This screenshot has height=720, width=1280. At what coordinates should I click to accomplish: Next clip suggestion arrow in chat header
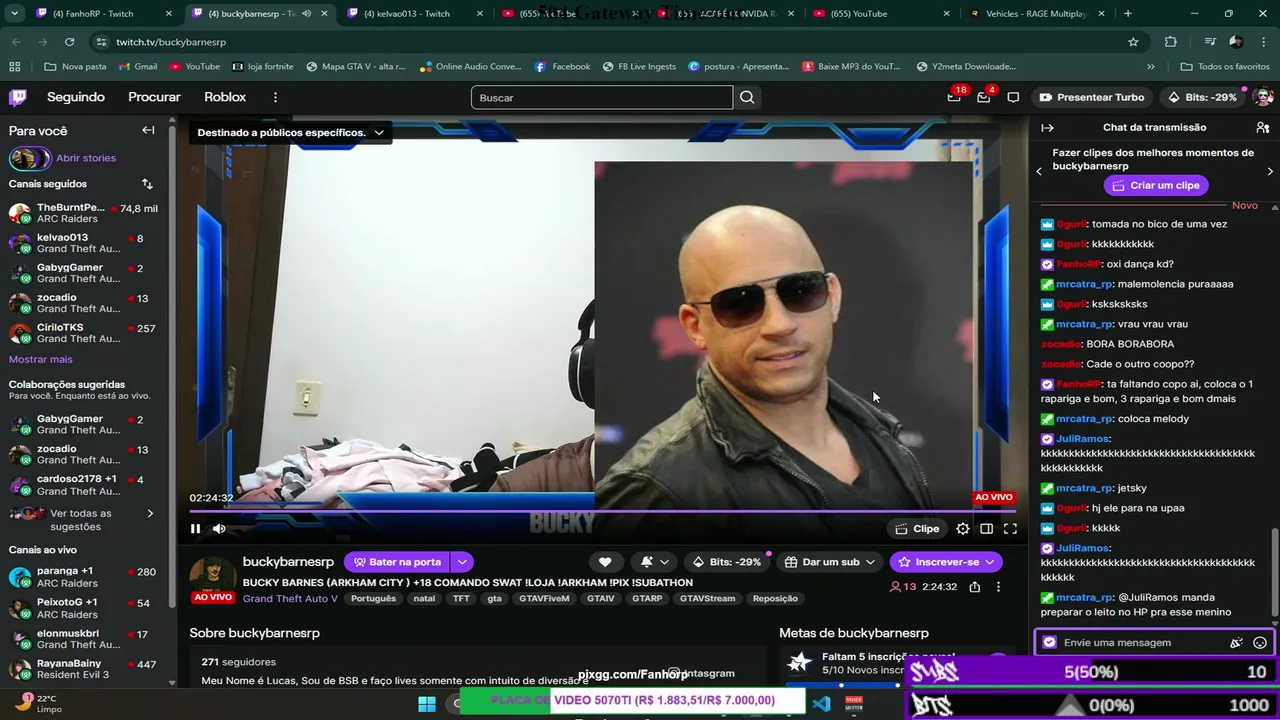point(1270,171)
